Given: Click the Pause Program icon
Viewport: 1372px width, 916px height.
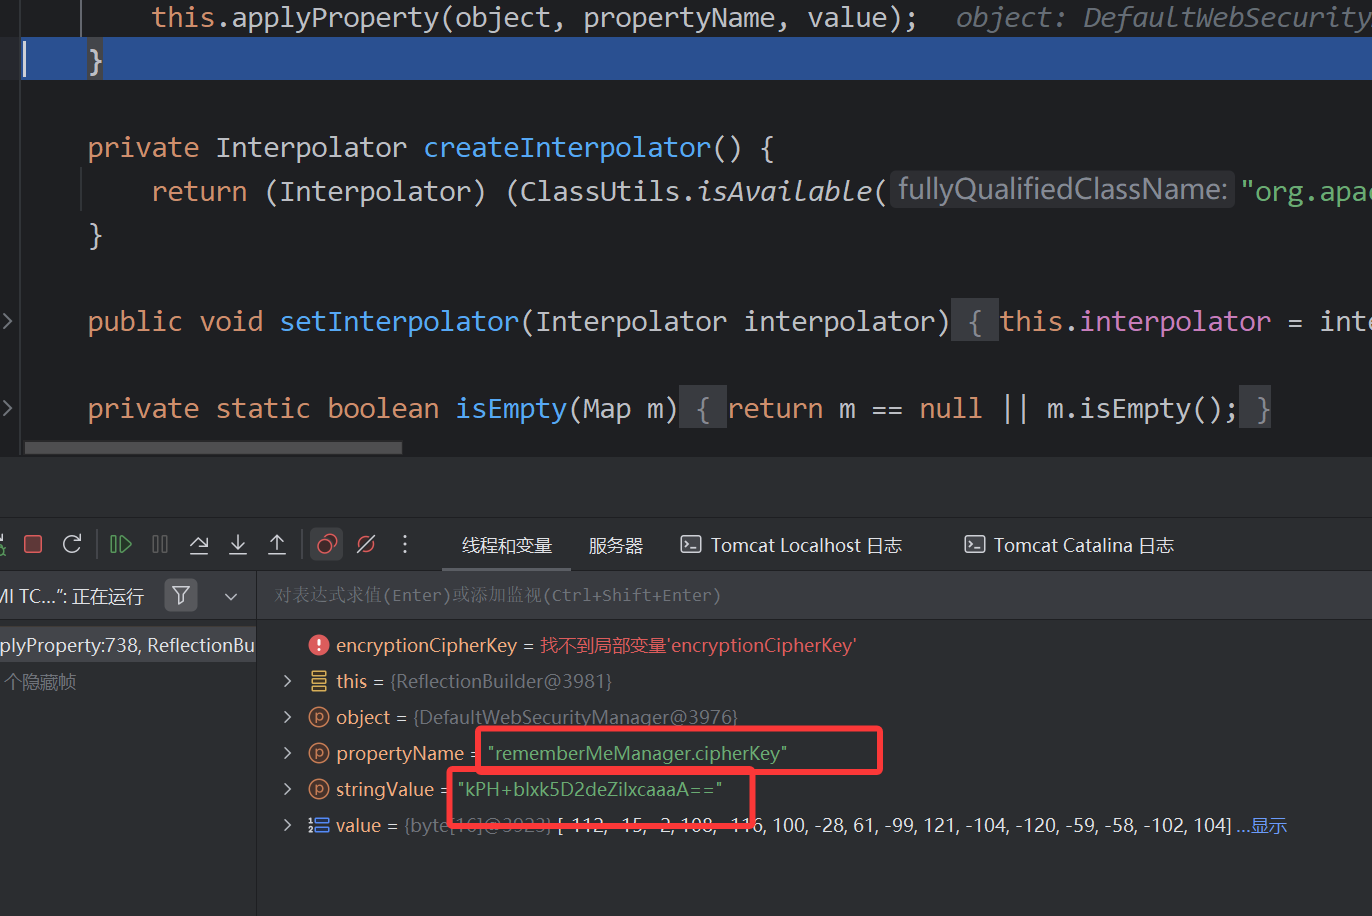Looking at the screenshot, I should click(160, 544).
